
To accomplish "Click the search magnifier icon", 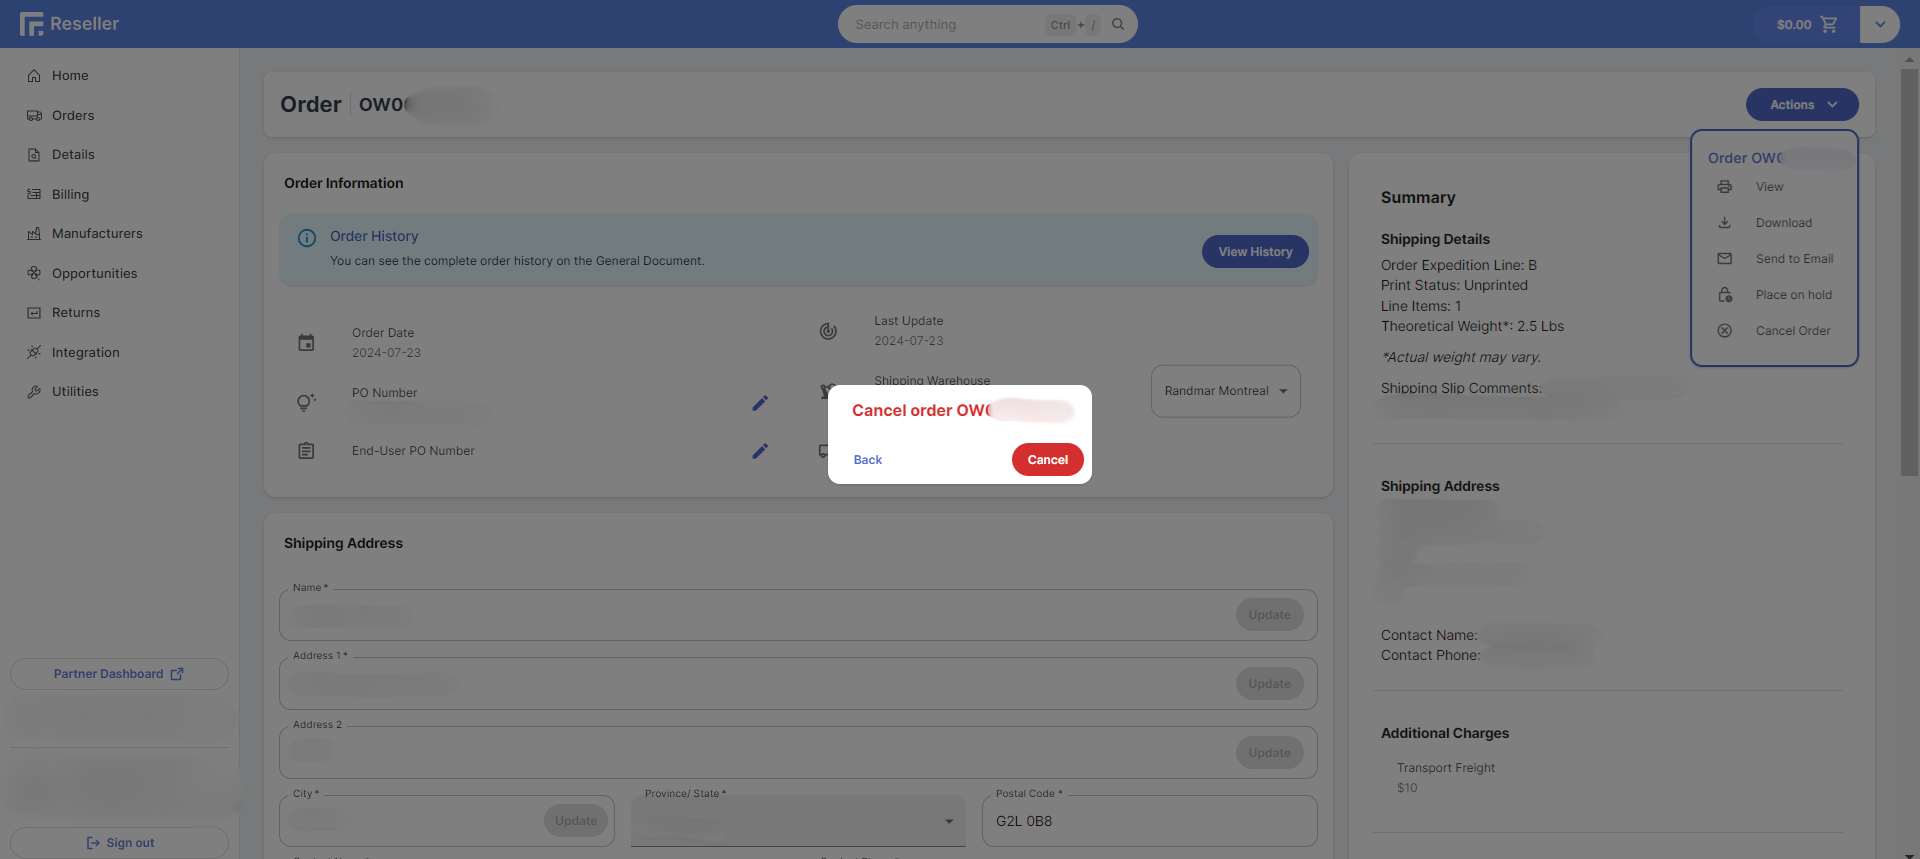I will pyautogui.click(x=1118, y=24).
